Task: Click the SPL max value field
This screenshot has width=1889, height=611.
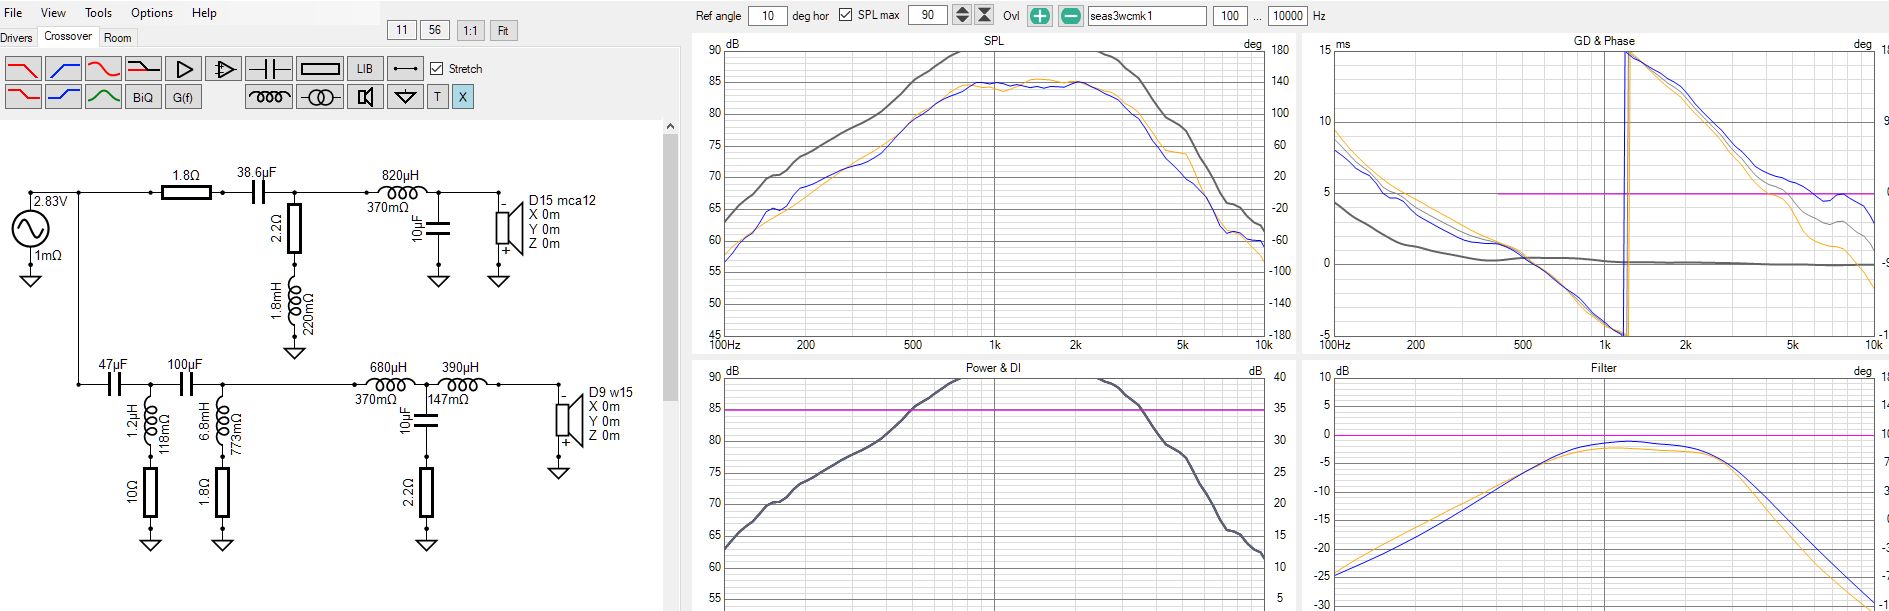Action: [928, 15]
